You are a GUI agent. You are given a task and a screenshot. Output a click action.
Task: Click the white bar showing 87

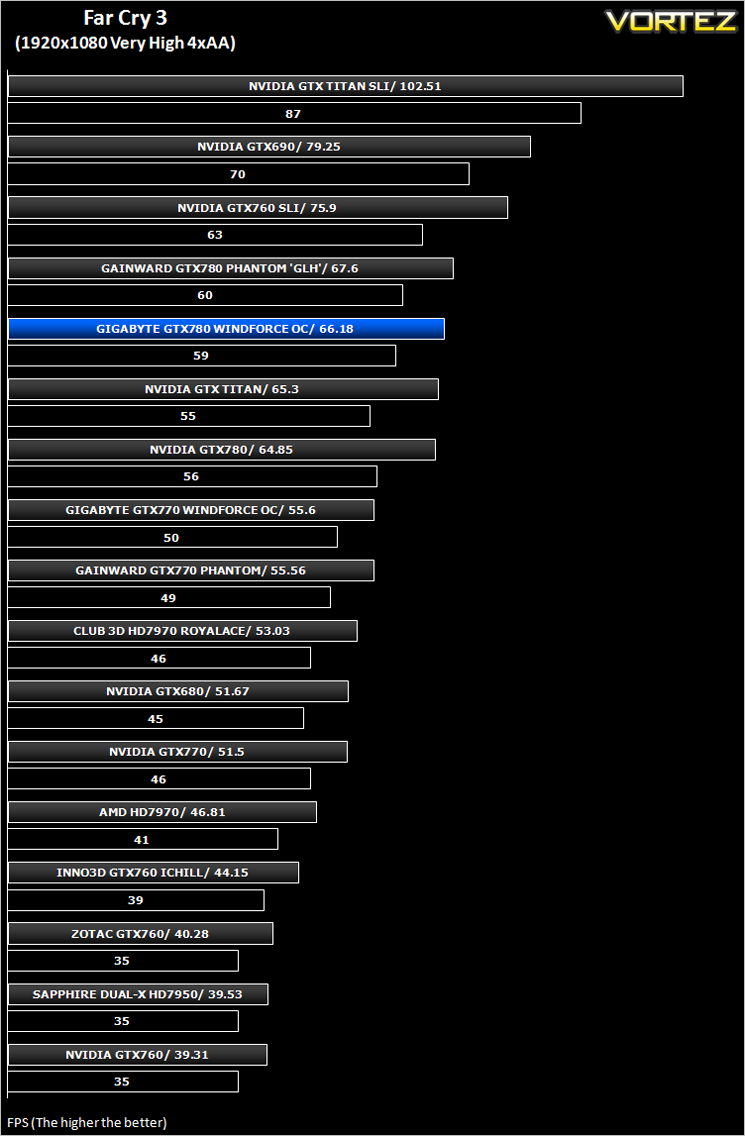click(294, 113)
